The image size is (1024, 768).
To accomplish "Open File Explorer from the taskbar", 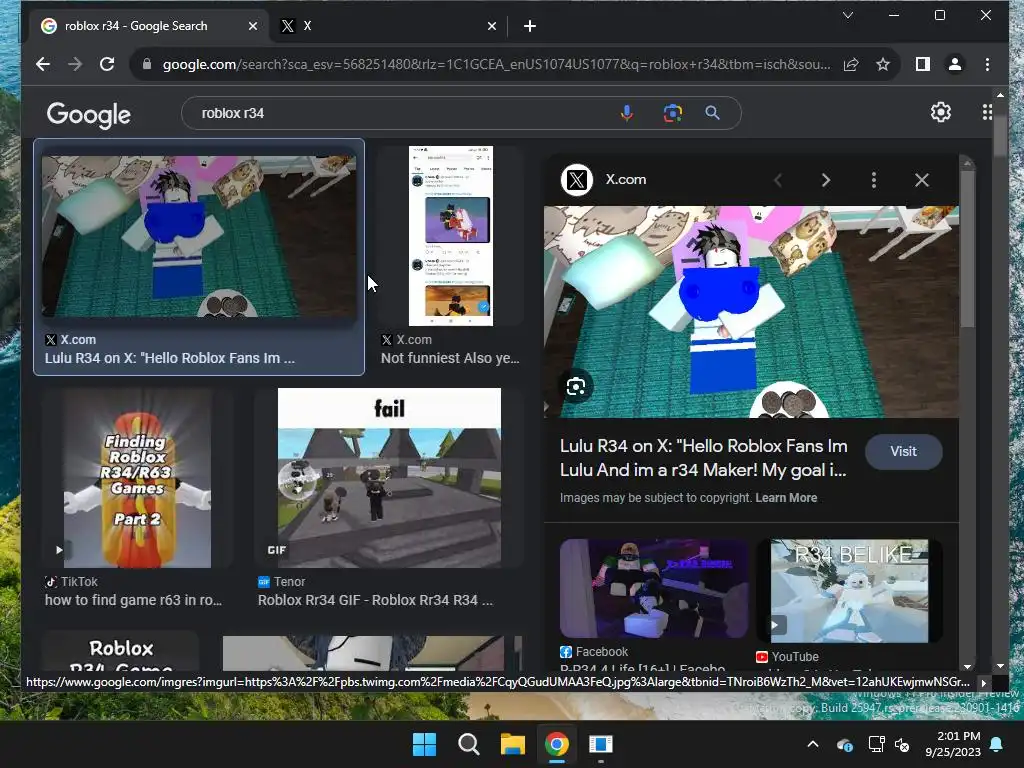I will tap(513, 744).
